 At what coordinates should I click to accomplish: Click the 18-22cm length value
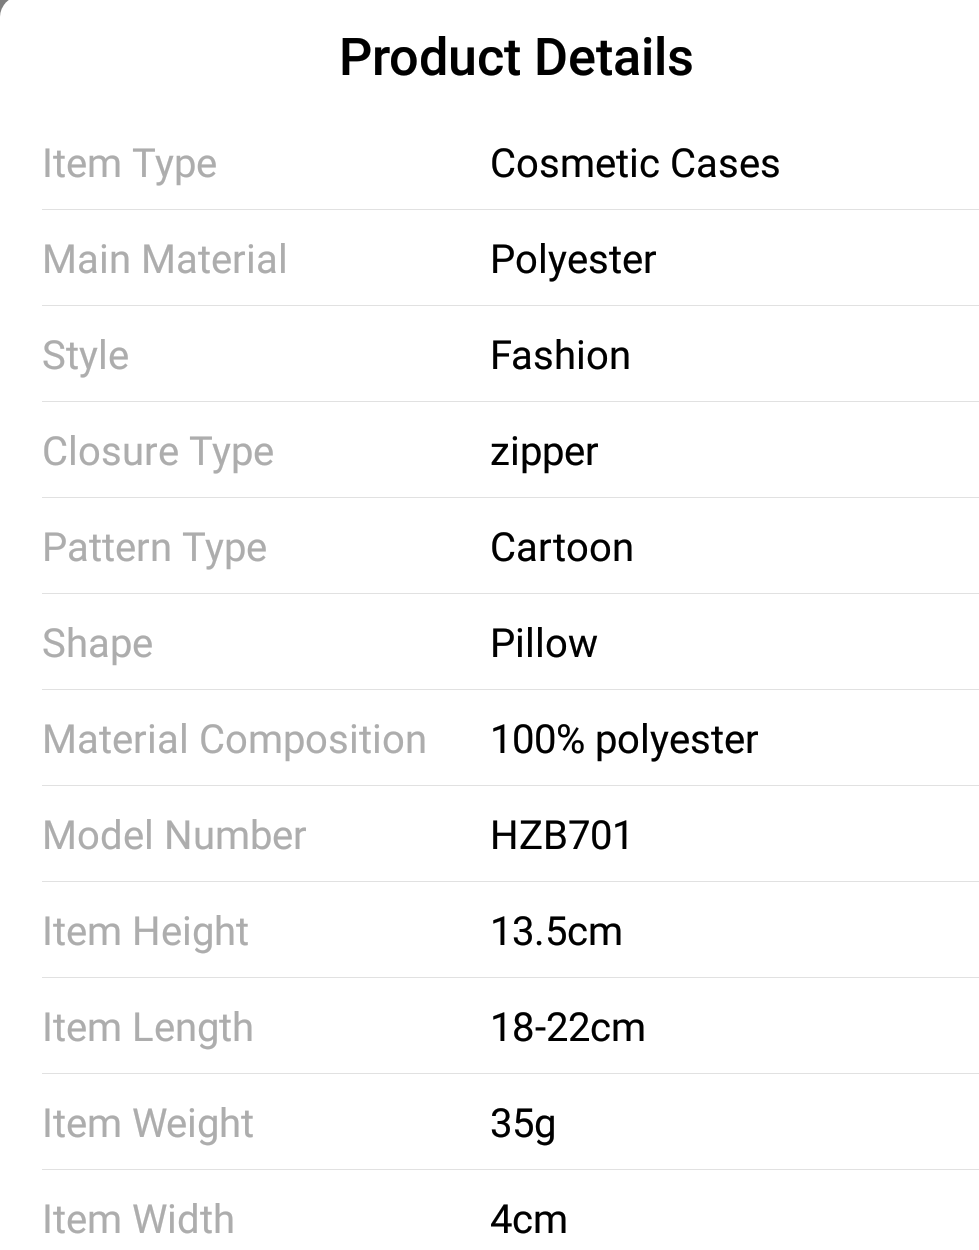pyautogui.click(x=568, y=1028)
